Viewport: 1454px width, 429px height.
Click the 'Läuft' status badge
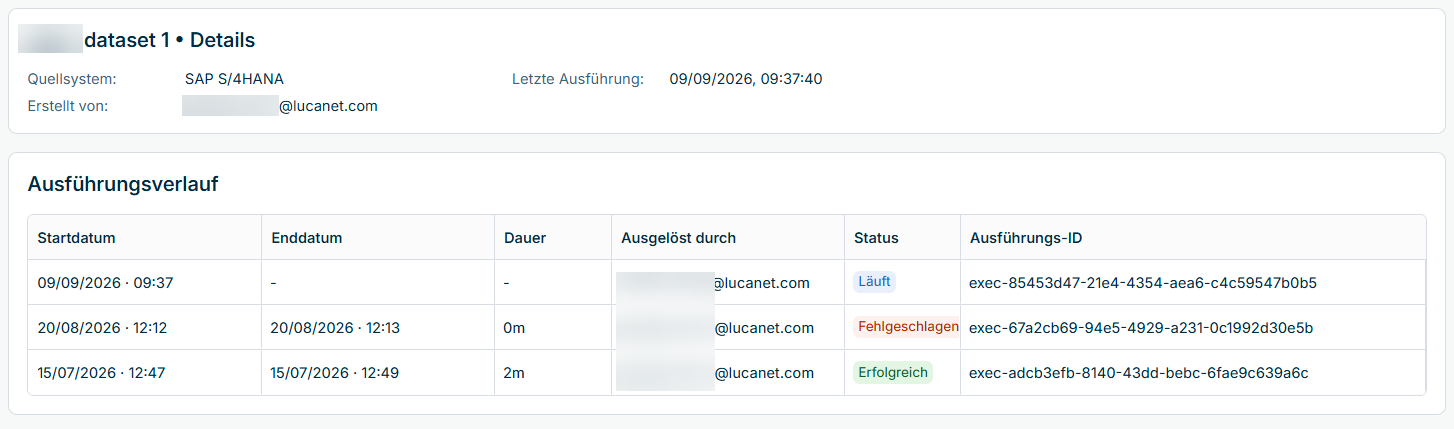875,282
